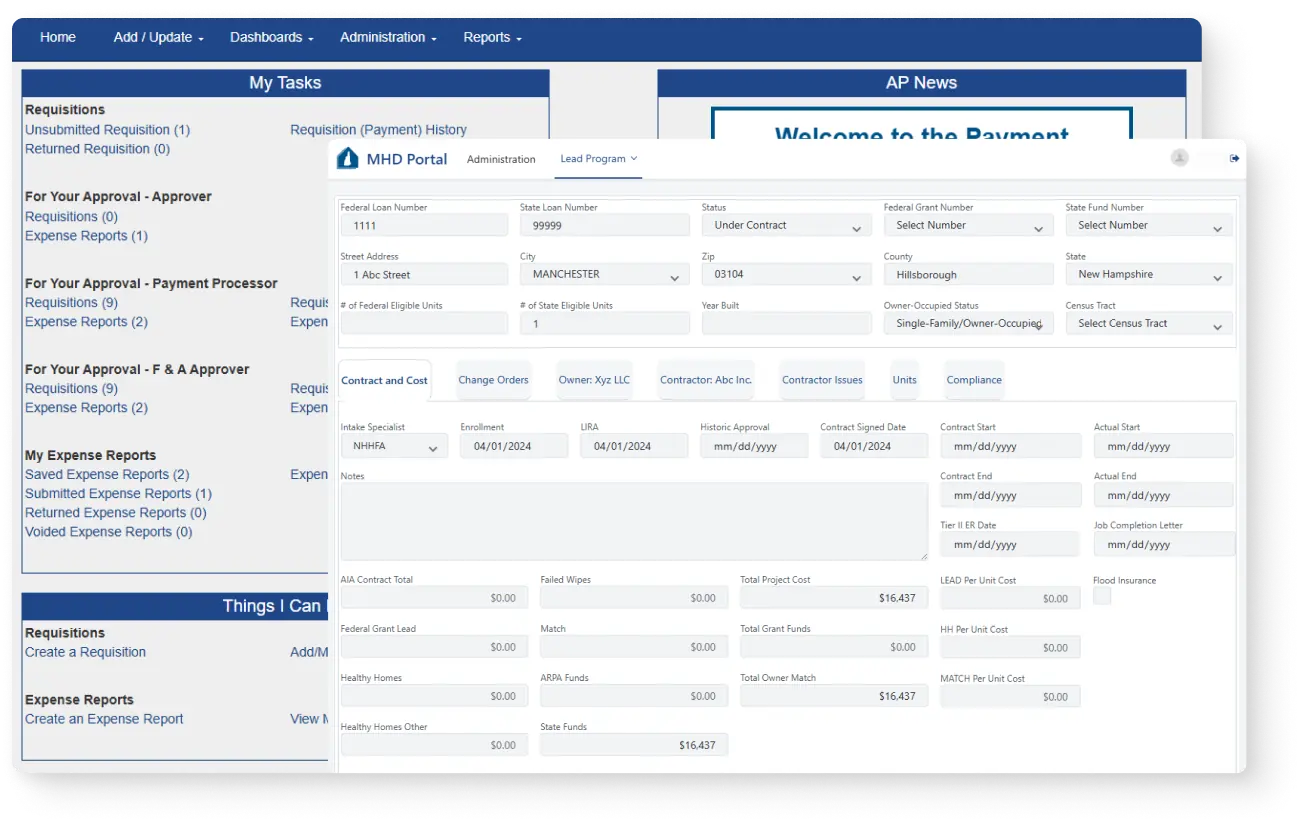Click the MHD Portal building logo icon

click(347, 157)
